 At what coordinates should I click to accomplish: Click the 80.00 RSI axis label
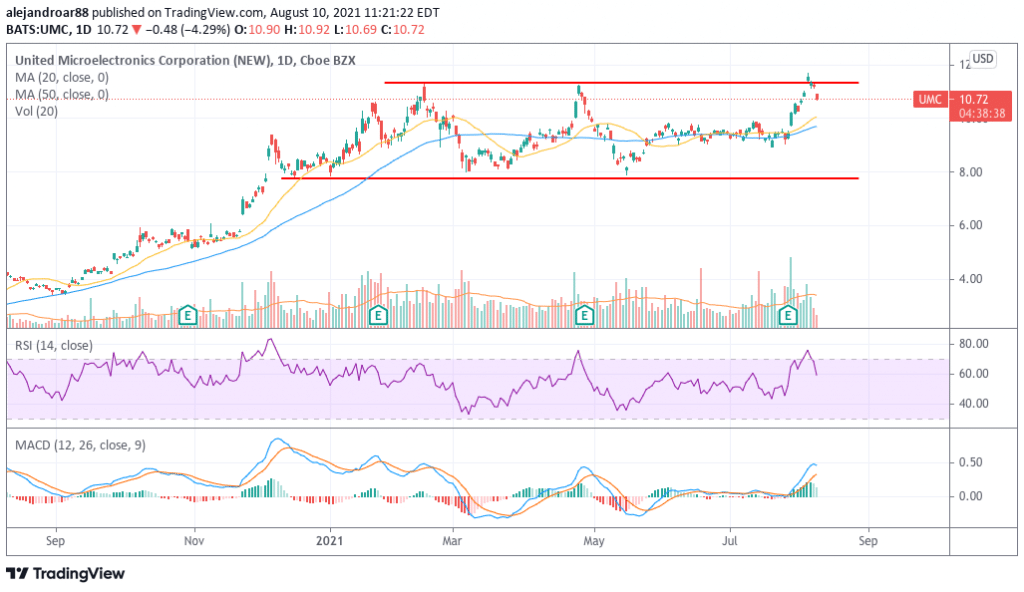(973, 344)
